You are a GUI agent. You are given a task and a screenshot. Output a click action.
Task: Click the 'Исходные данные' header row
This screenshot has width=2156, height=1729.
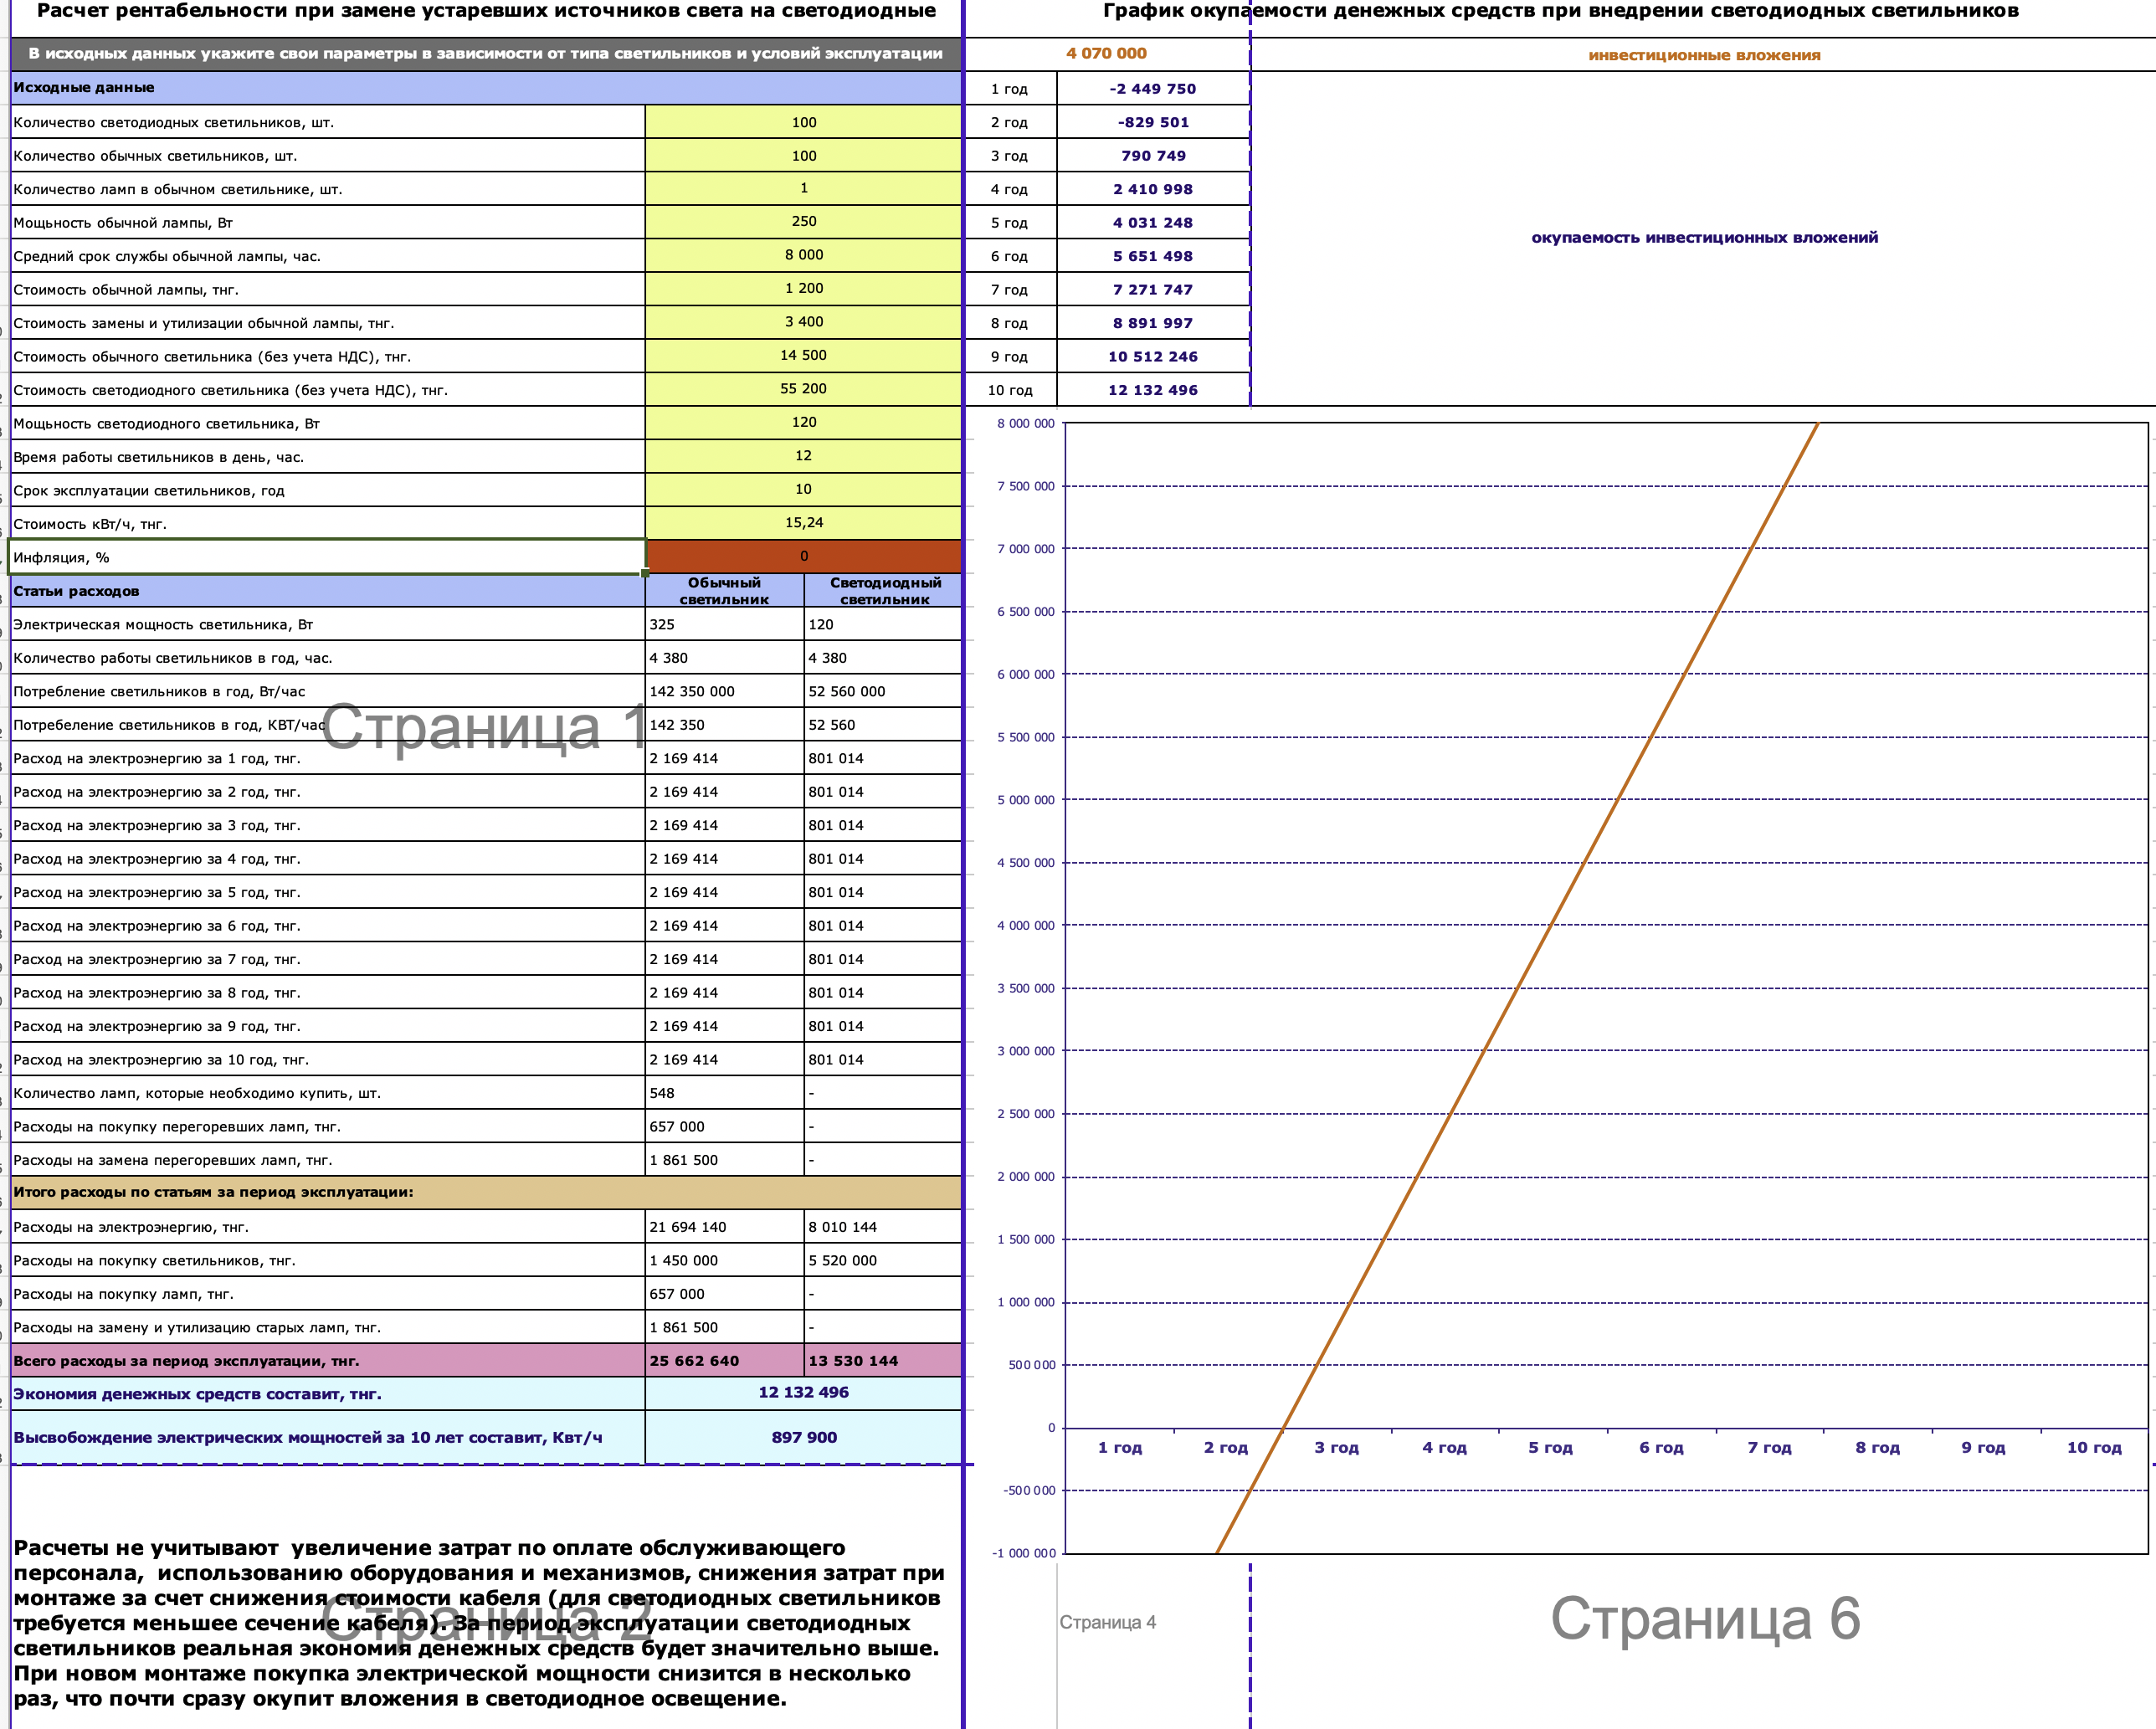486,88
